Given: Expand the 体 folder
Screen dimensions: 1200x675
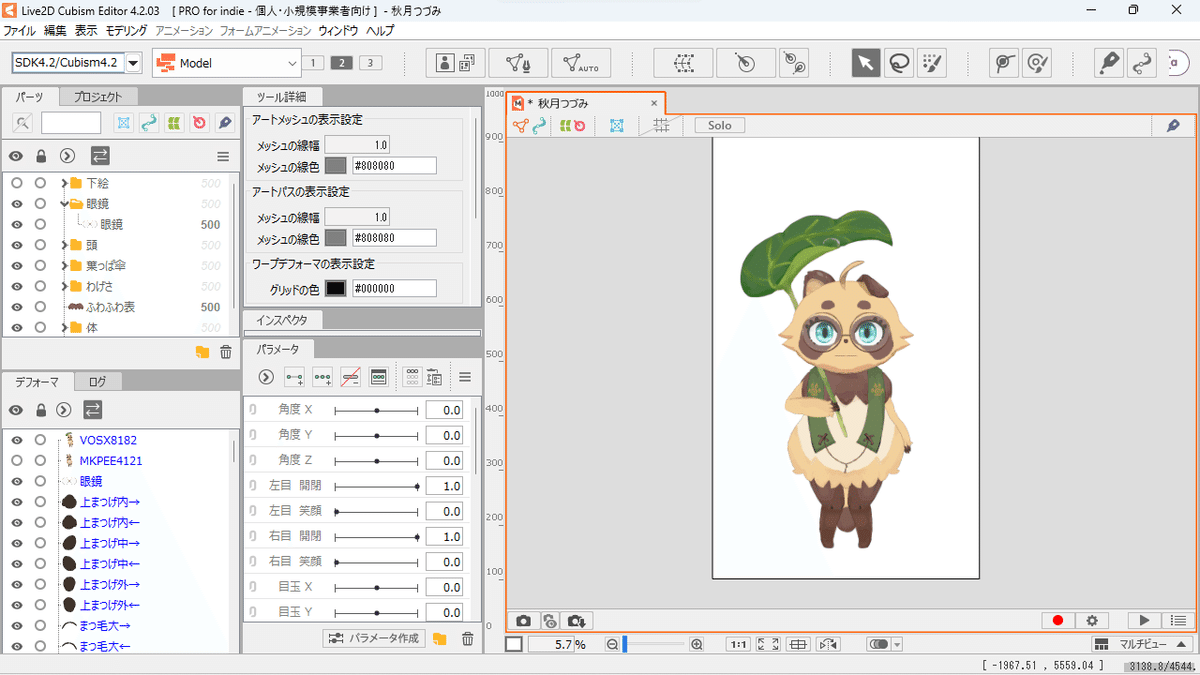Looking at the screenshot, I should (x=64, y=327).
